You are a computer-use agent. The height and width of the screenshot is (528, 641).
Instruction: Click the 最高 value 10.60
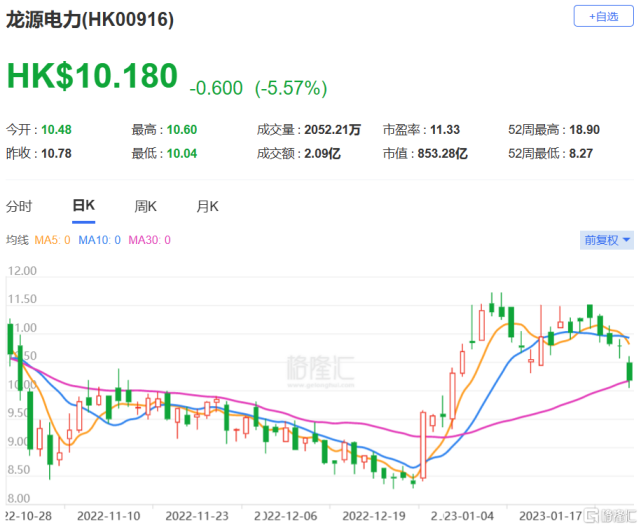point(182,130)
